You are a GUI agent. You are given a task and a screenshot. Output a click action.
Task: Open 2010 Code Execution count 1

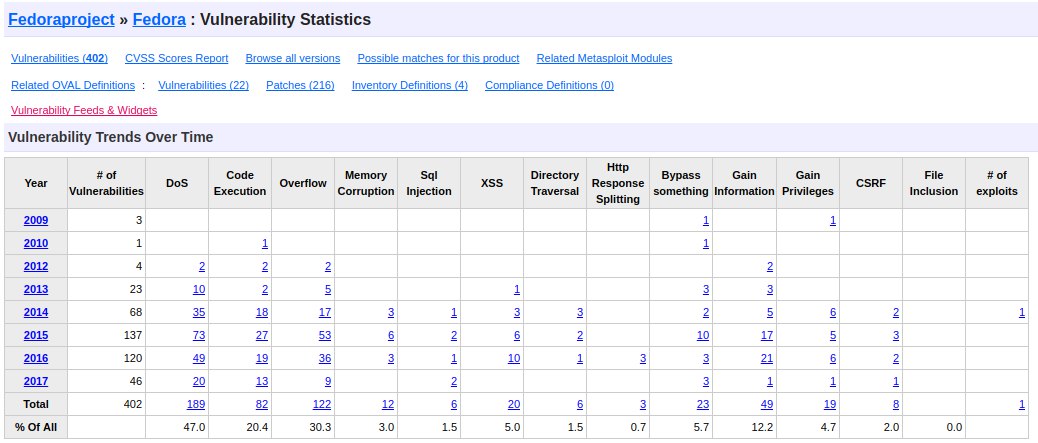[265, 243]
